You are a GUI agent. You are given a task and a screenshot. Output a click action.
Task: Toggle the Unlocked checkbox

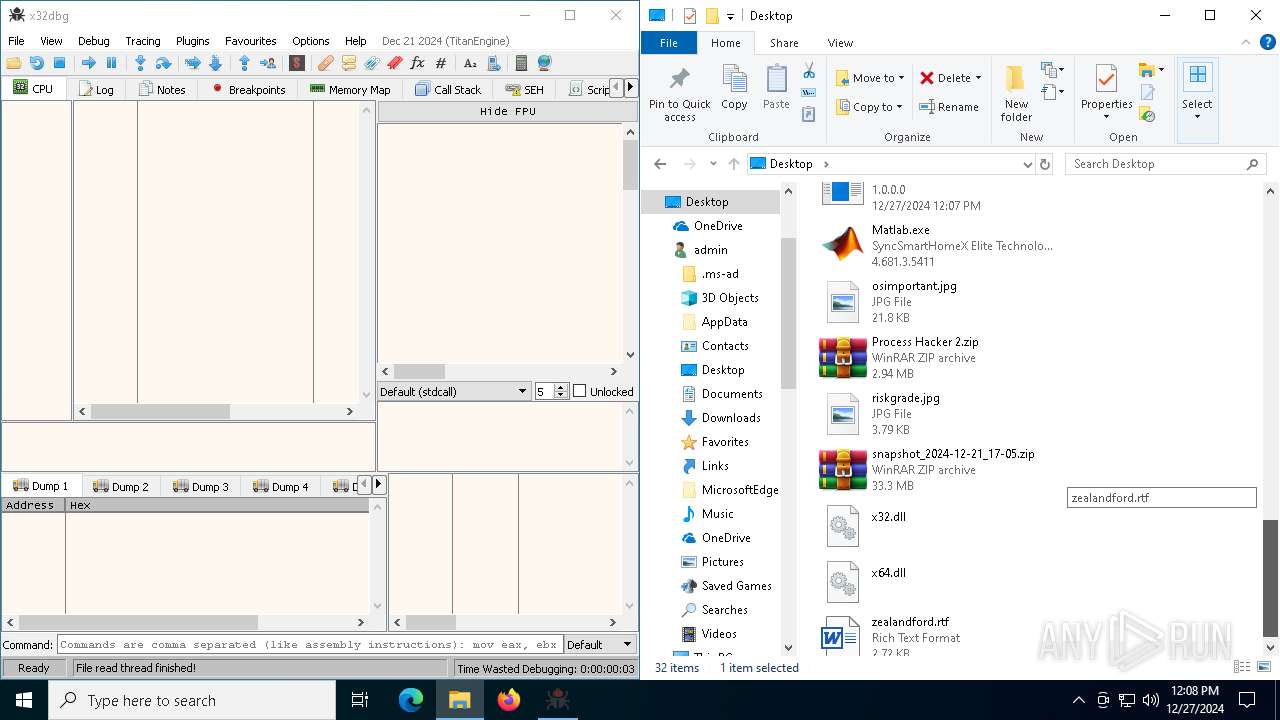point(579,391)
